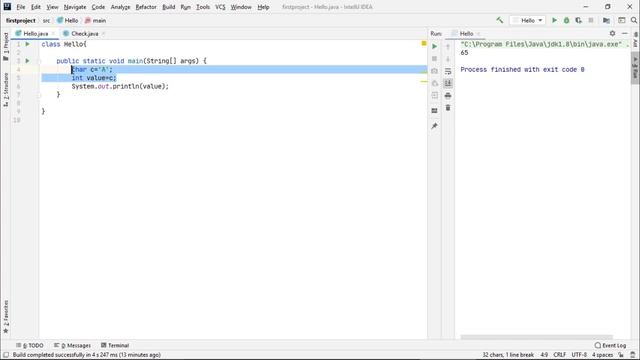Toggle scroll to end in console

tap(448, 83)
